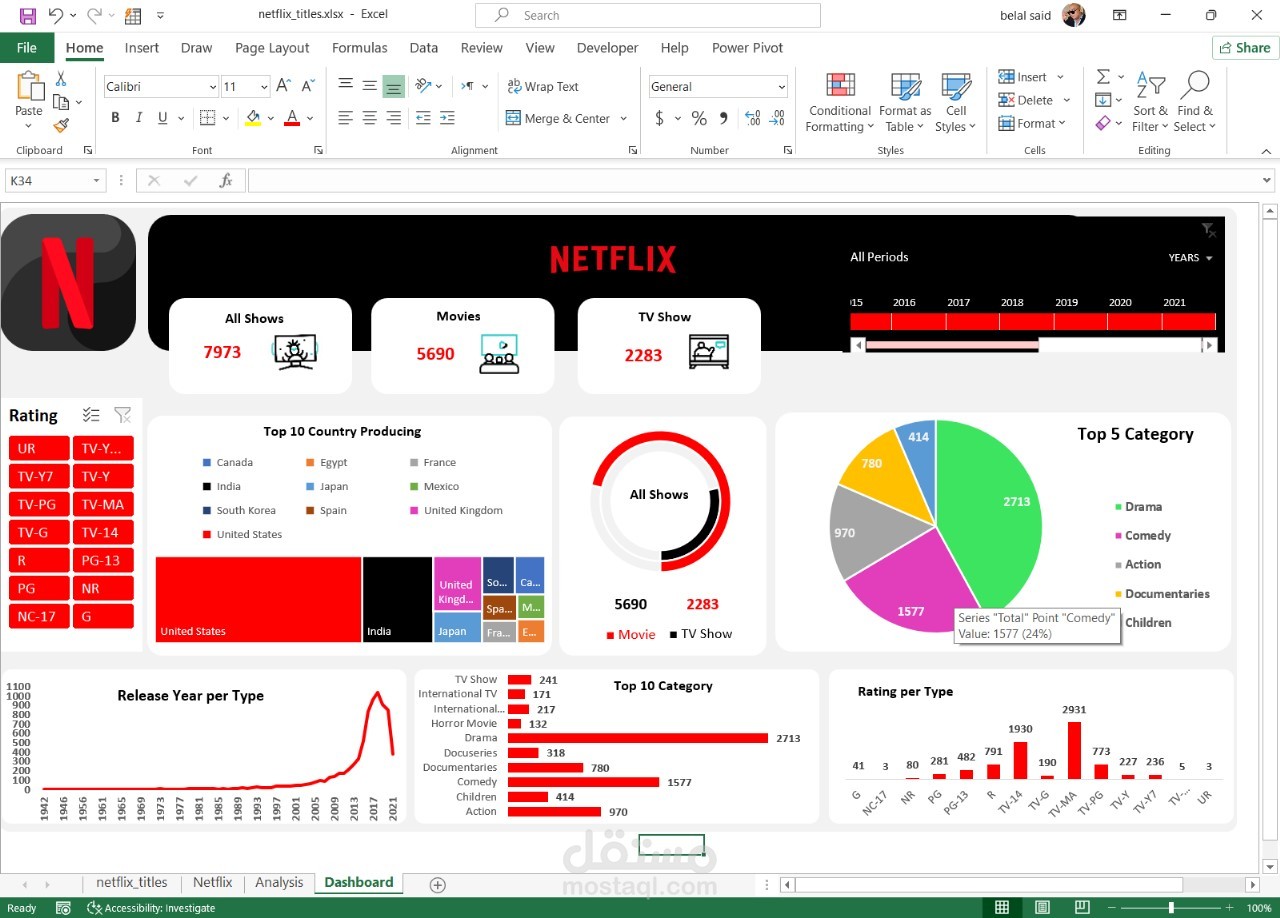This screenshot has width=1280, height=918.
Task: Click the Format Painter brush icon
Action: click(x=61, y=125)
